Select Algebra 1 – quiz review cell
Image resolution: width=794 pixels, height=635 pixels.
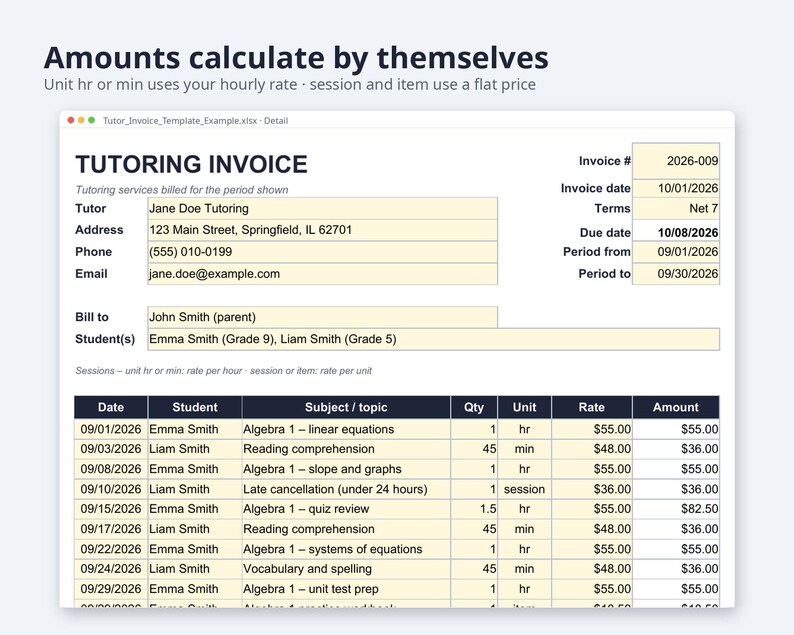pyautogui.click(x=346, y=509)
